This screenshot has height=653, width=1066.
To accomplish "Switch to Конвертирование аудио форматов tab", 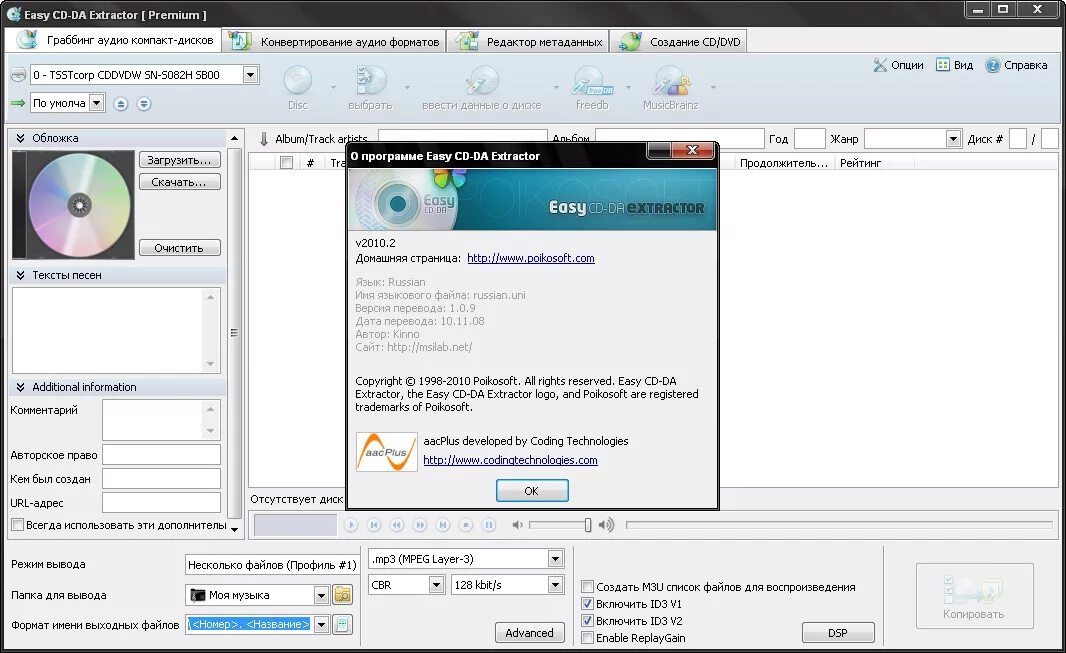I will (x=334, y=41).
